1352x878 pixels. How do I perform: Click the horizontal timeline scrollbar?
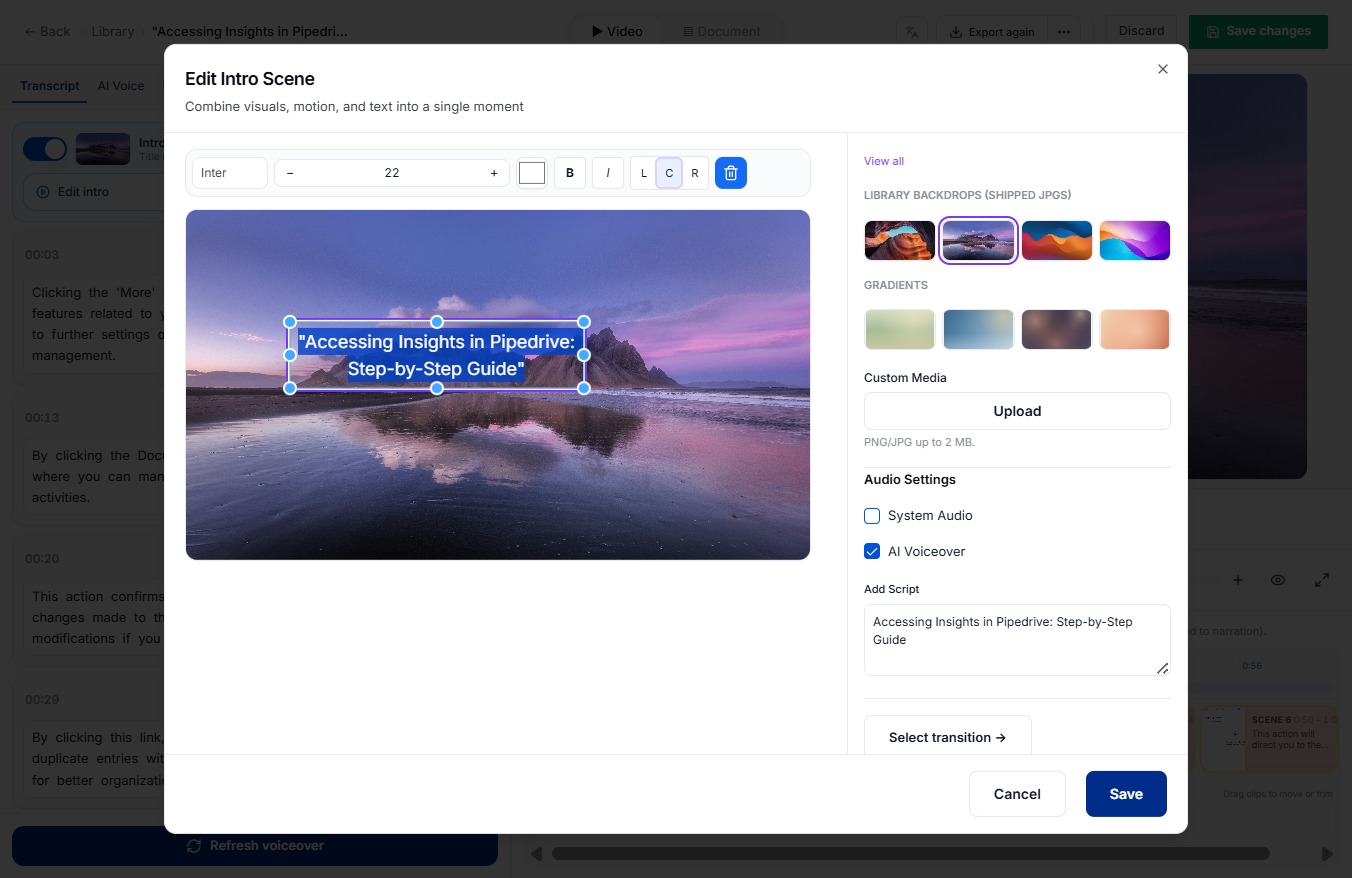910,854
